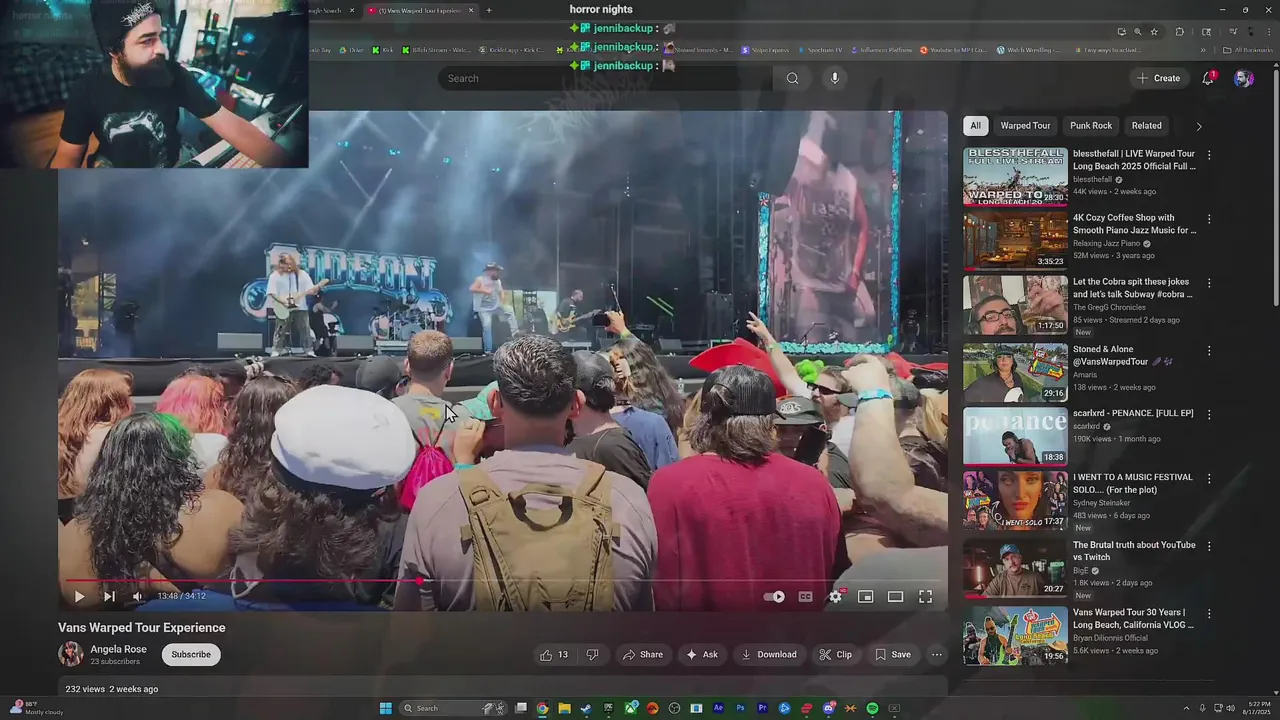
Task: Open options for blessthefall LIVE video
Action: 1209,155
